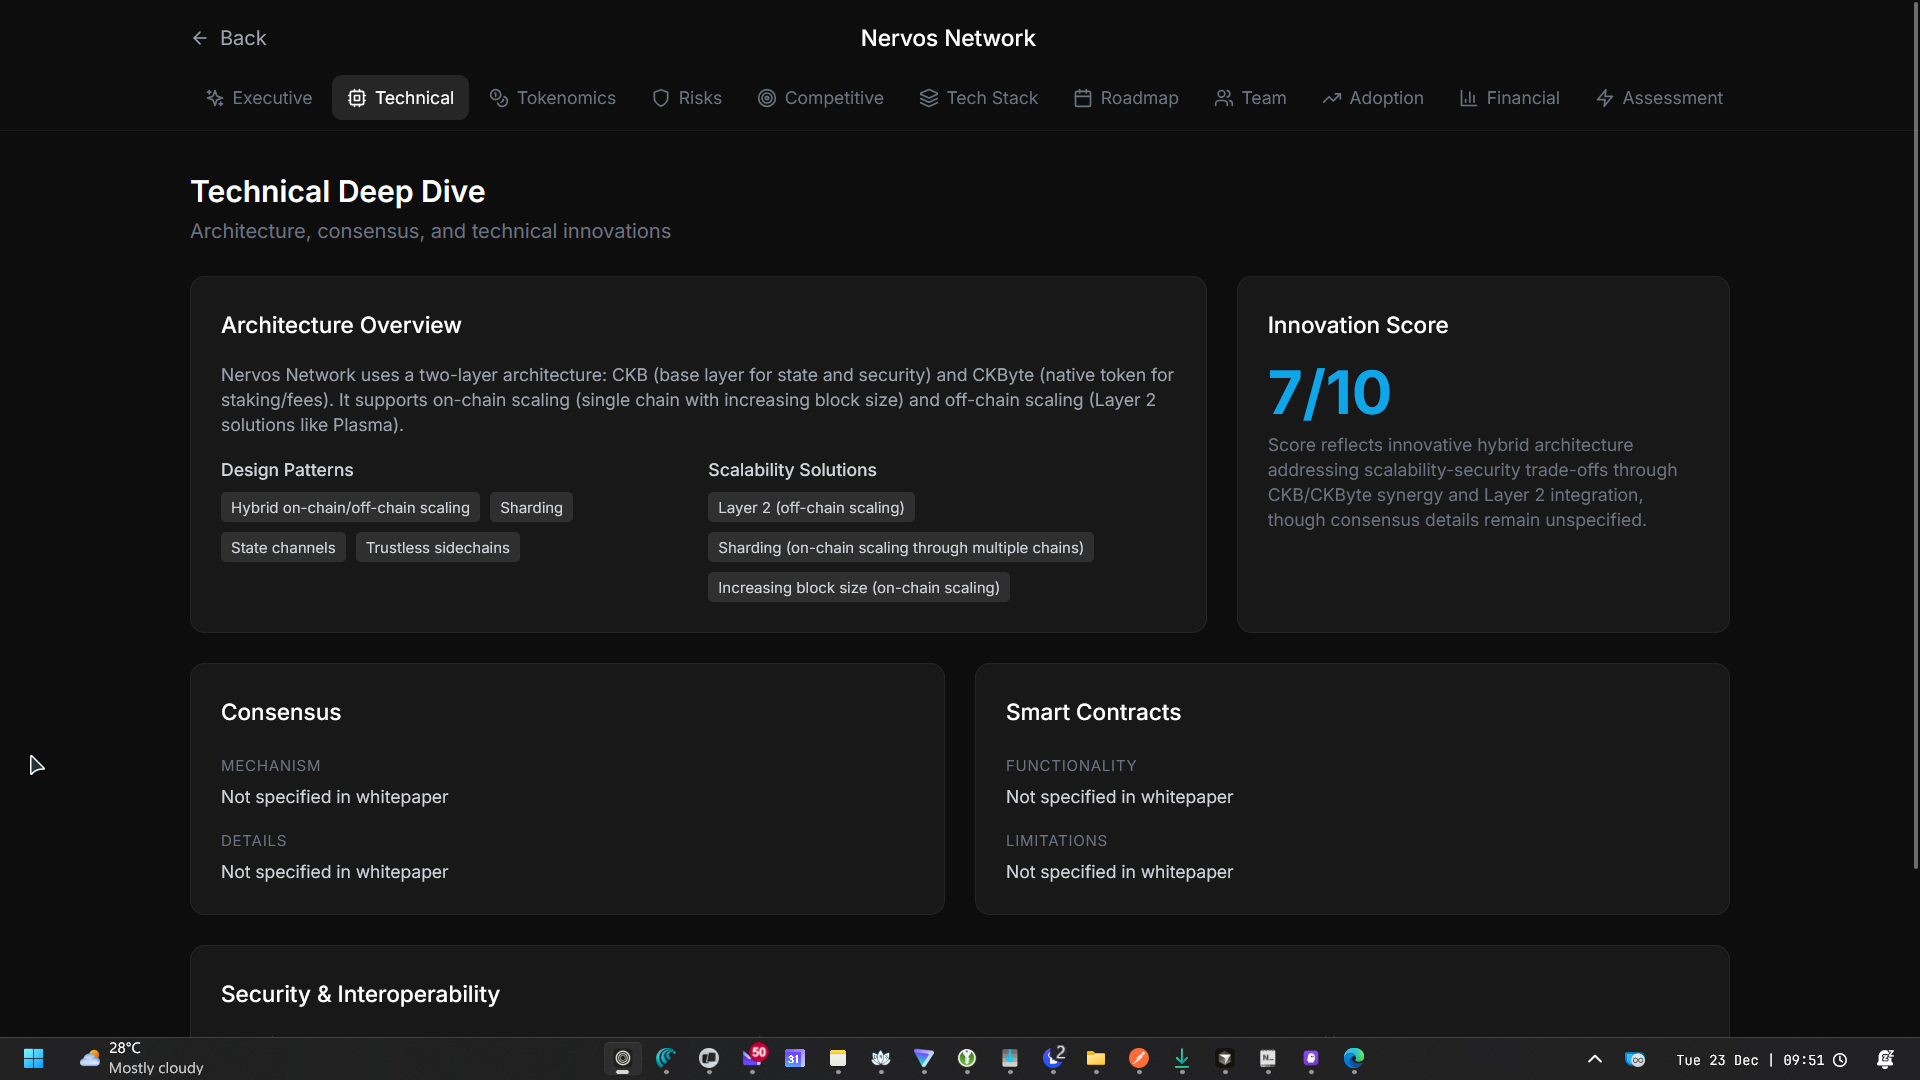Open the Windows Start menu
This screenshot has width=1920, height=1080.
pyautogui.click(x=33, y=1058)
